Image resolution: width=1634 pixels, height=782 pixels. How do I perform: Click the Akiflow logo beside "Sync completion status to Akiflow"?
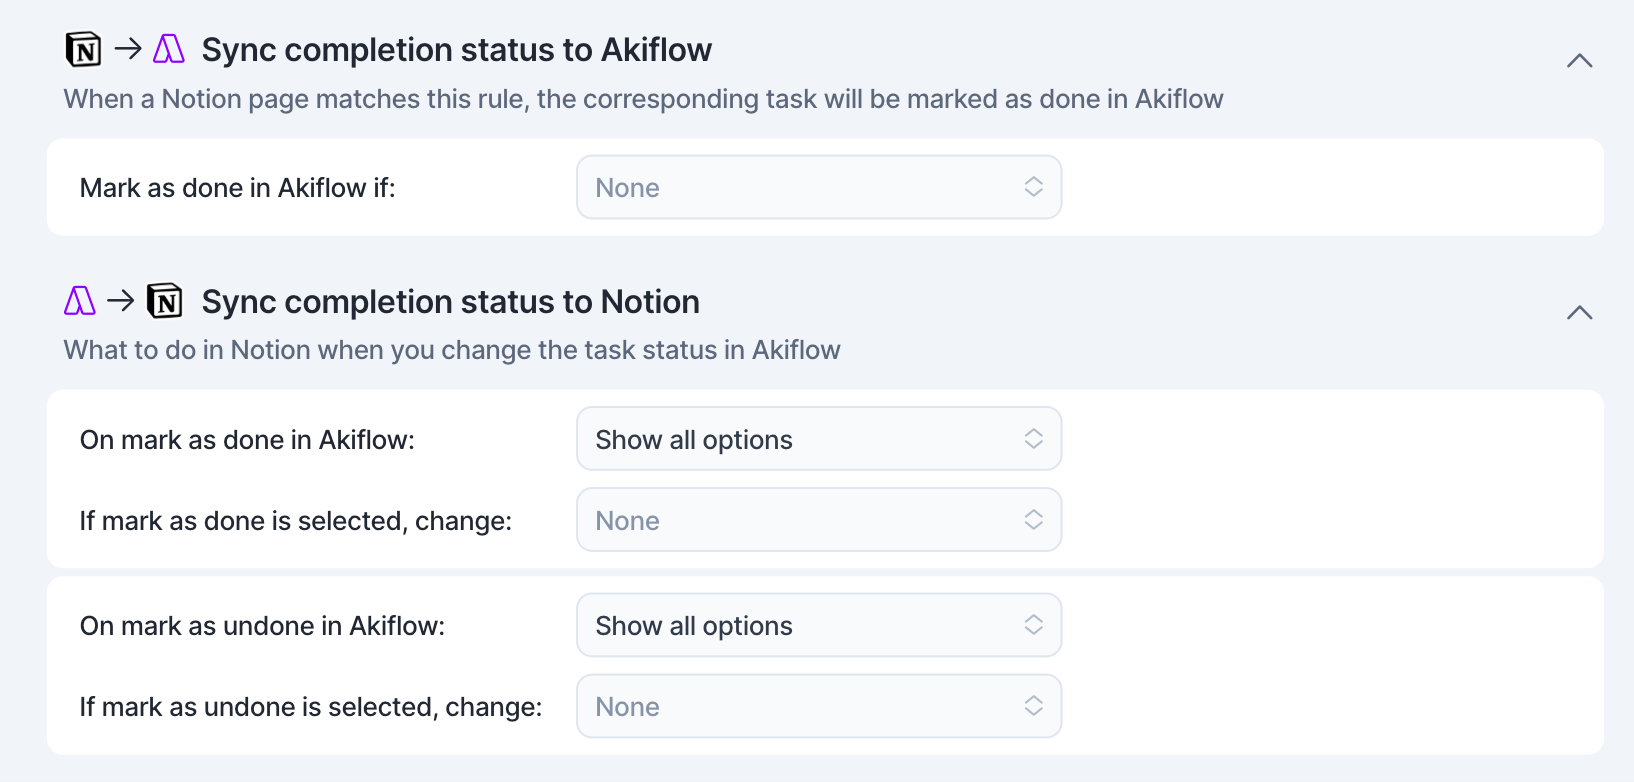pyautogui.click(x=169, y=49)
